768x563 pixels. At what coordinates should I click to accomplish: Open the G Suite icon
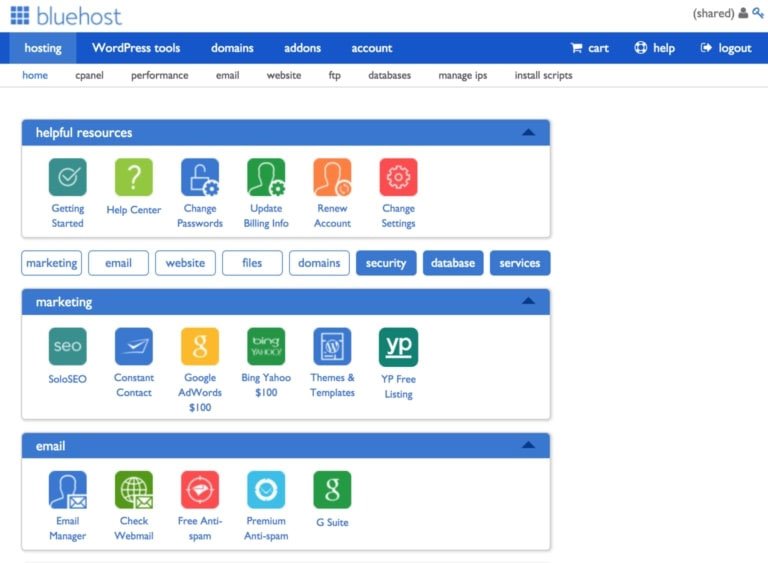332,490
